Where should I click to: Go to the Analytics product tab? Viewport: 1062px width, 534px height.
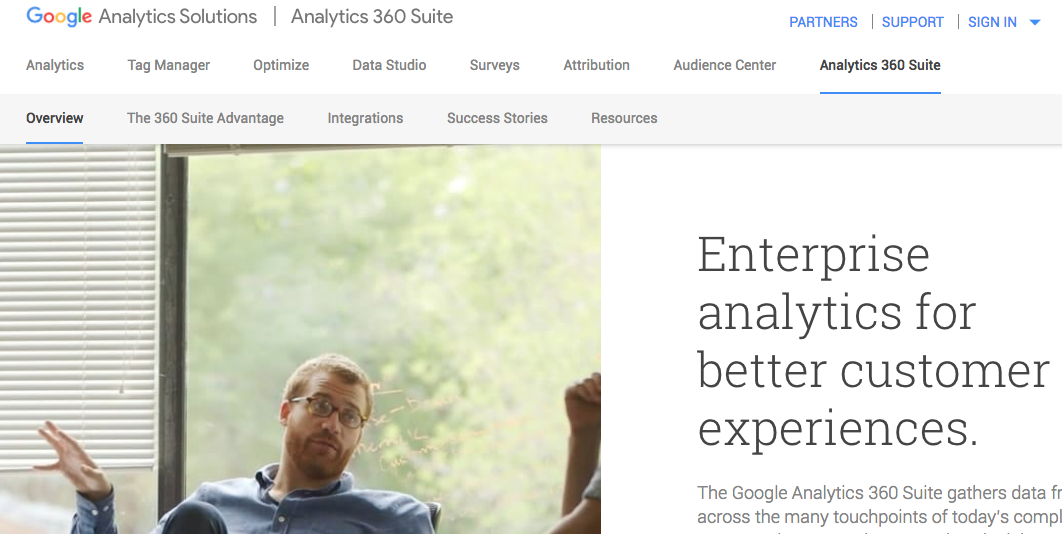(55, 65)
